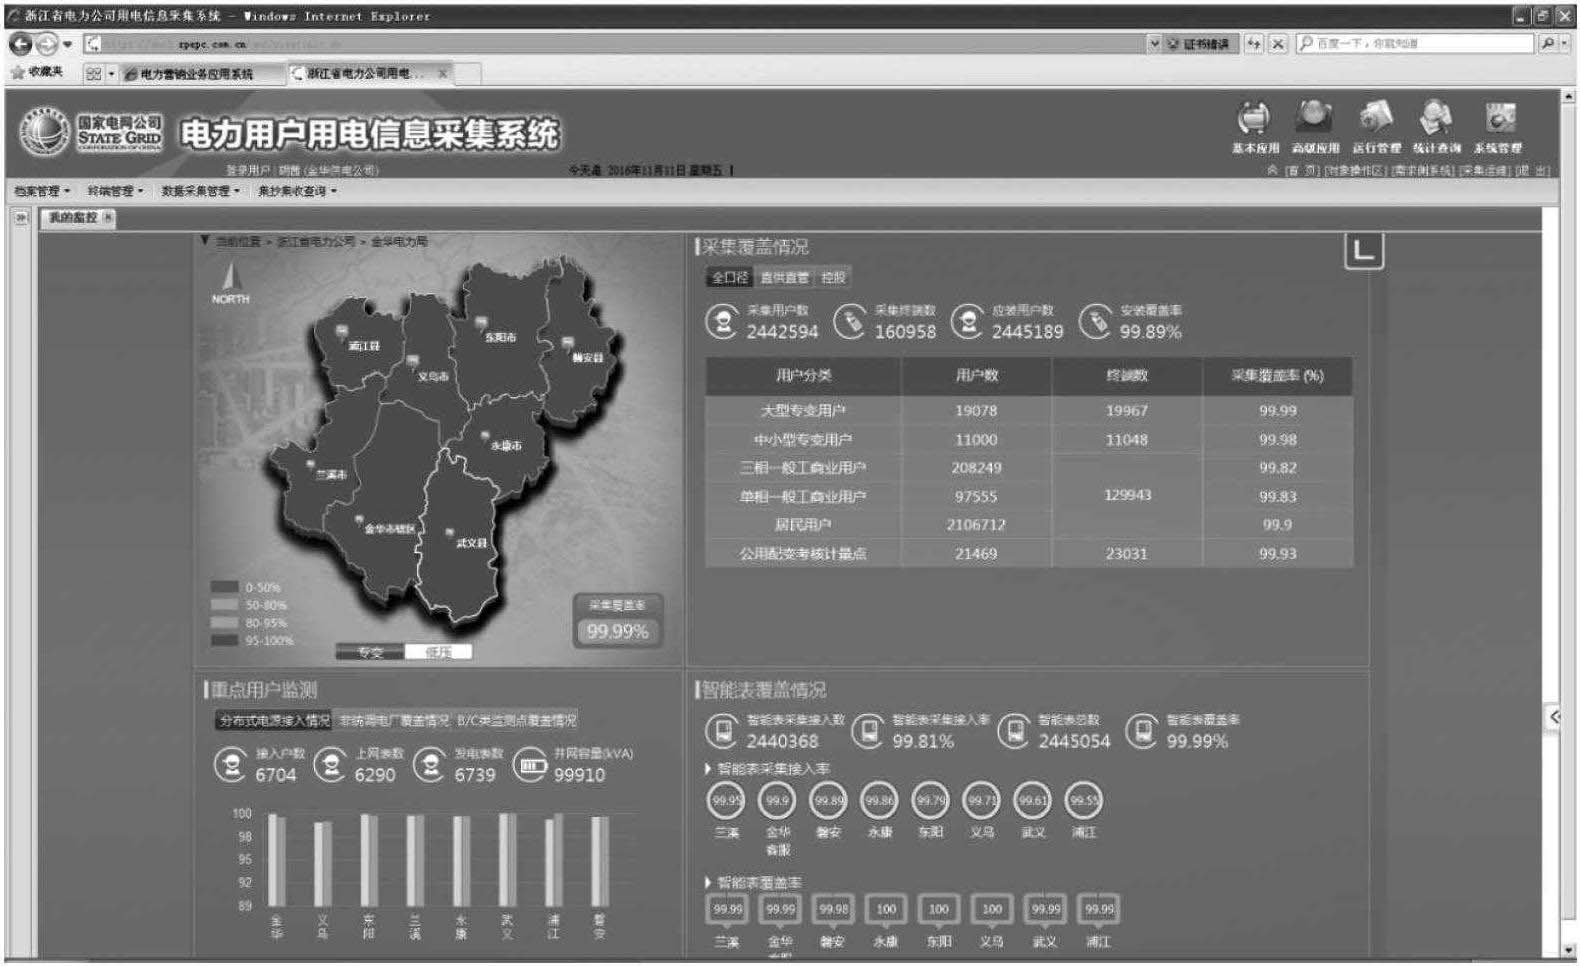This screenshot has width=1580, height=966.
Task: Click the 东阳市 pin on the map
Action: 481,322
